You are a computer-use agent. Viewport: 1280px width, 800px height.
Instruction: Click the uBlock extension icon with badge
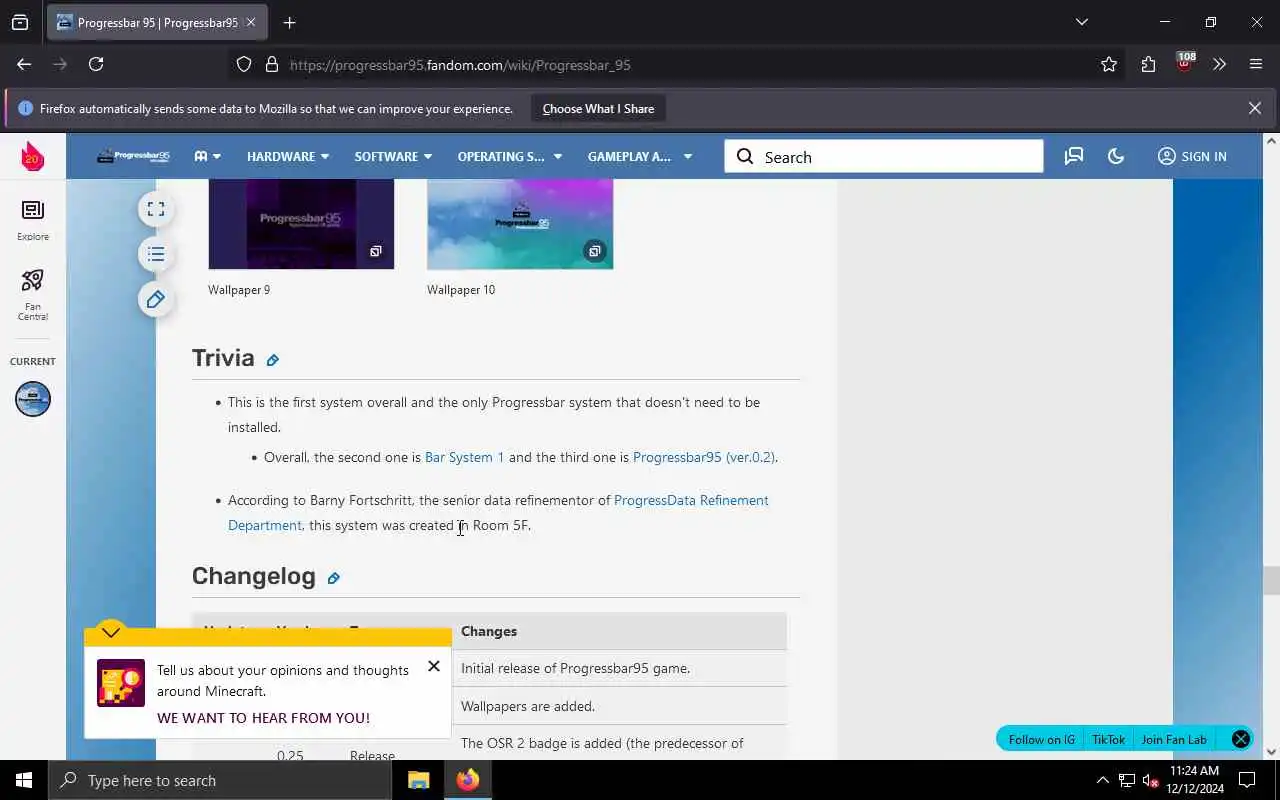point(1185,62)
